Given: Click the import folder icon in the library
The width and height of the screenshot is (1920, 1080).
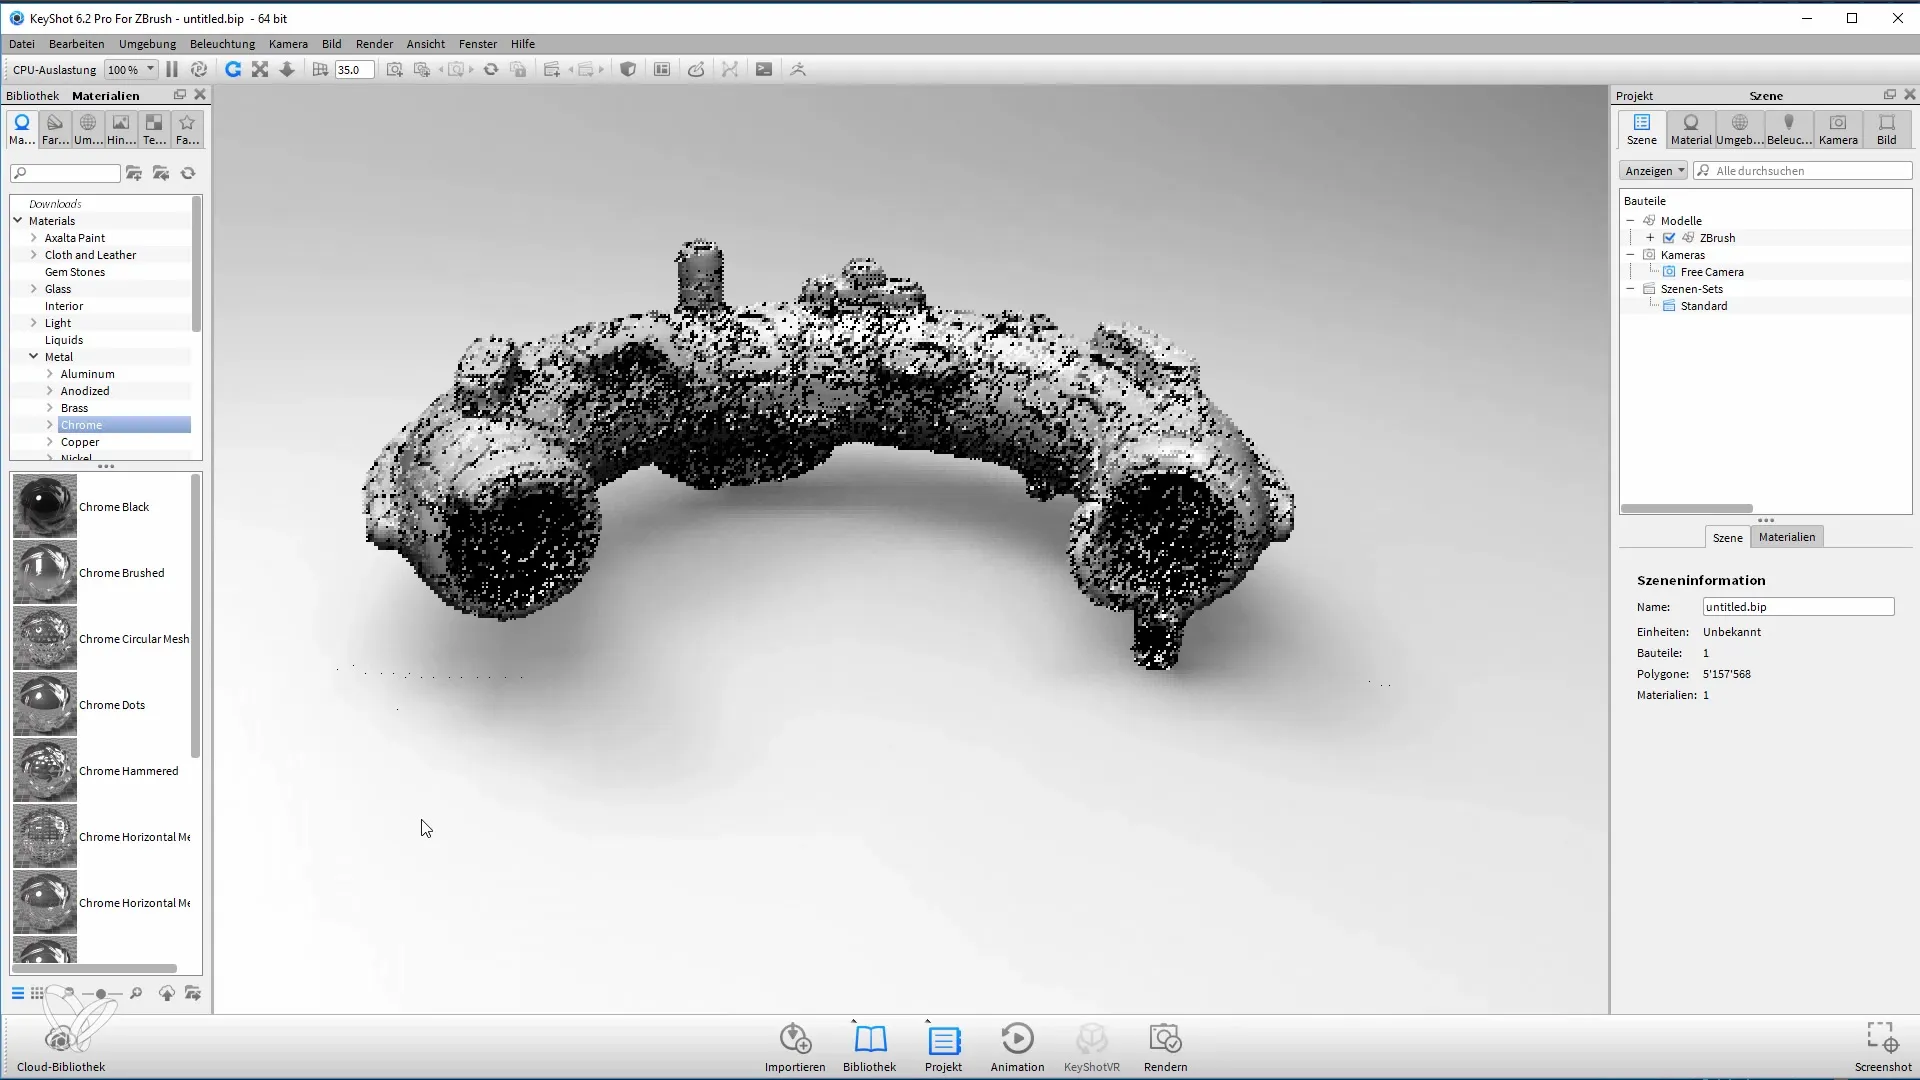Looking at the screenshot, I should click(x=161, y=173).
